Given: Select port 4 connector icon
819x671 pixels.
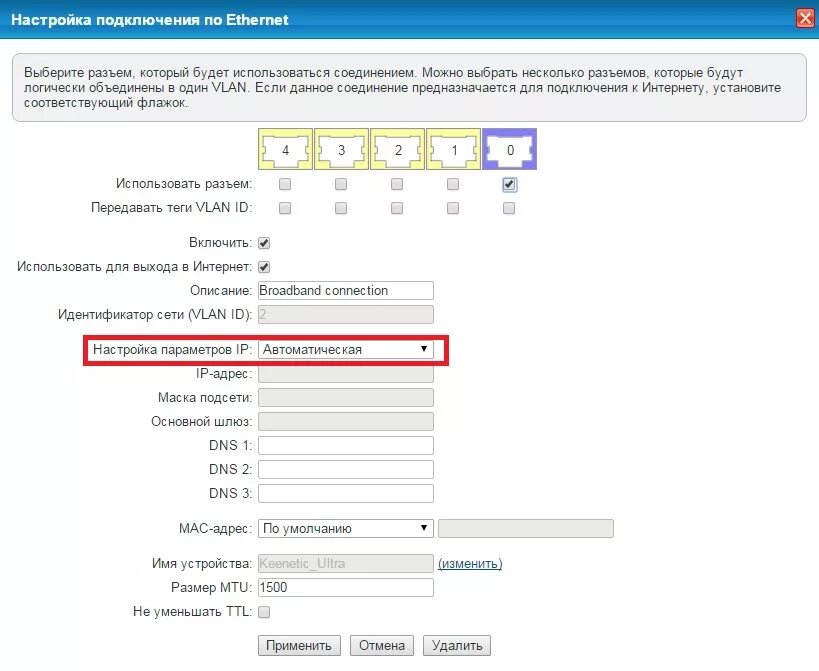Looking at the screenshot, I should 285,149.
